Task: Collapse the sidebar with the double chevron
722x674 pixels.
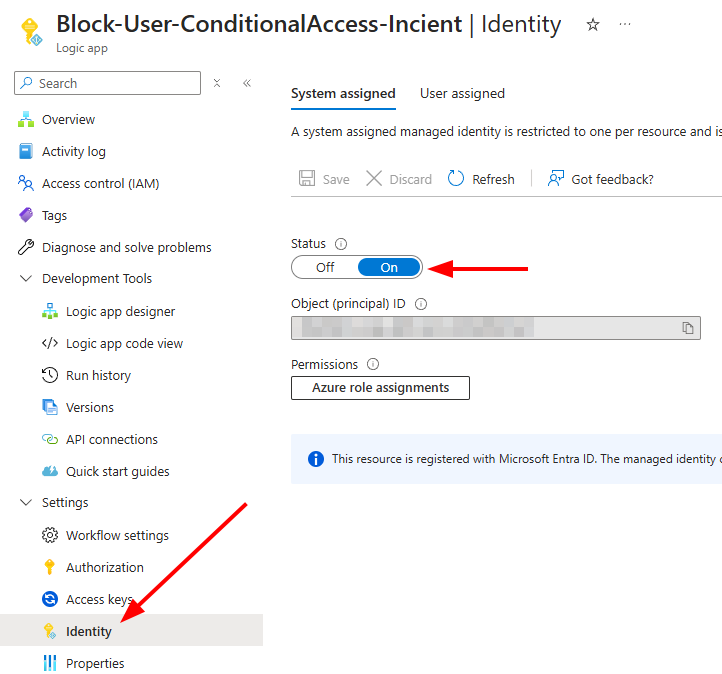Action: pos(247,83)
